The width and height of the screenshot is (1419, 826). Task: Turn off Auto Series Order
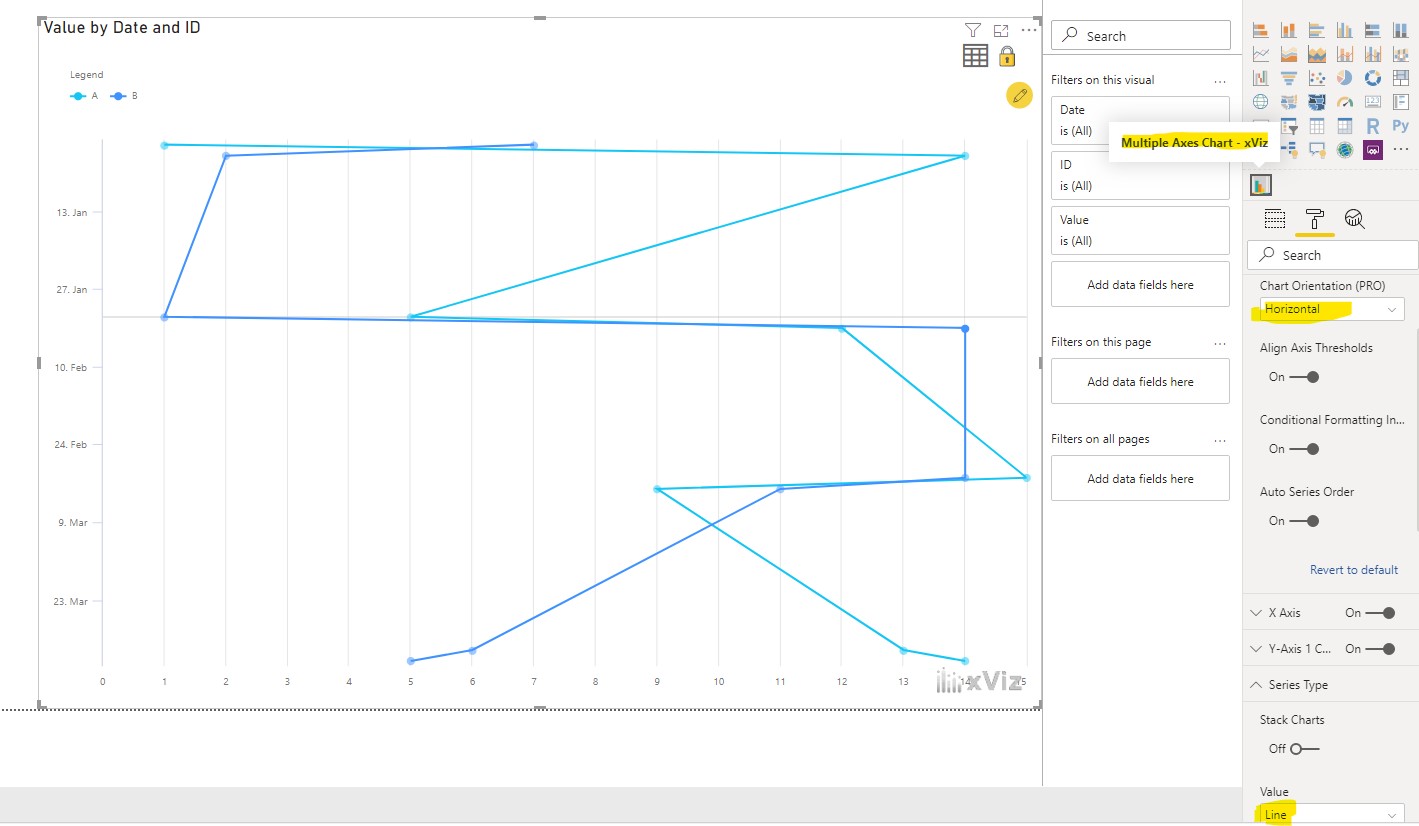pos(1304,521)
